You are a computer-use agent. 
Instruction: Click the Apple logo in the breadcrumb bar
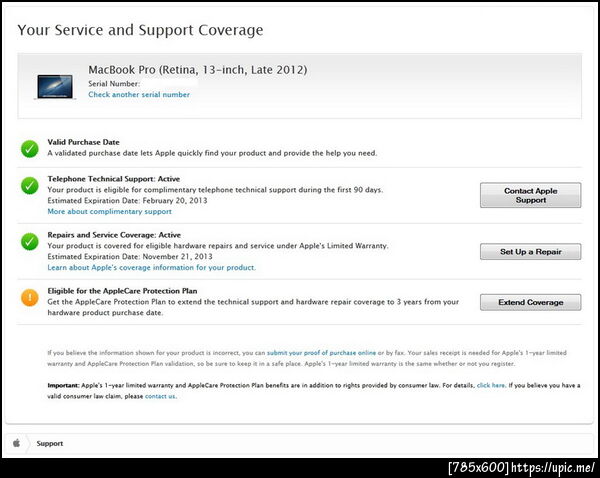16,443
